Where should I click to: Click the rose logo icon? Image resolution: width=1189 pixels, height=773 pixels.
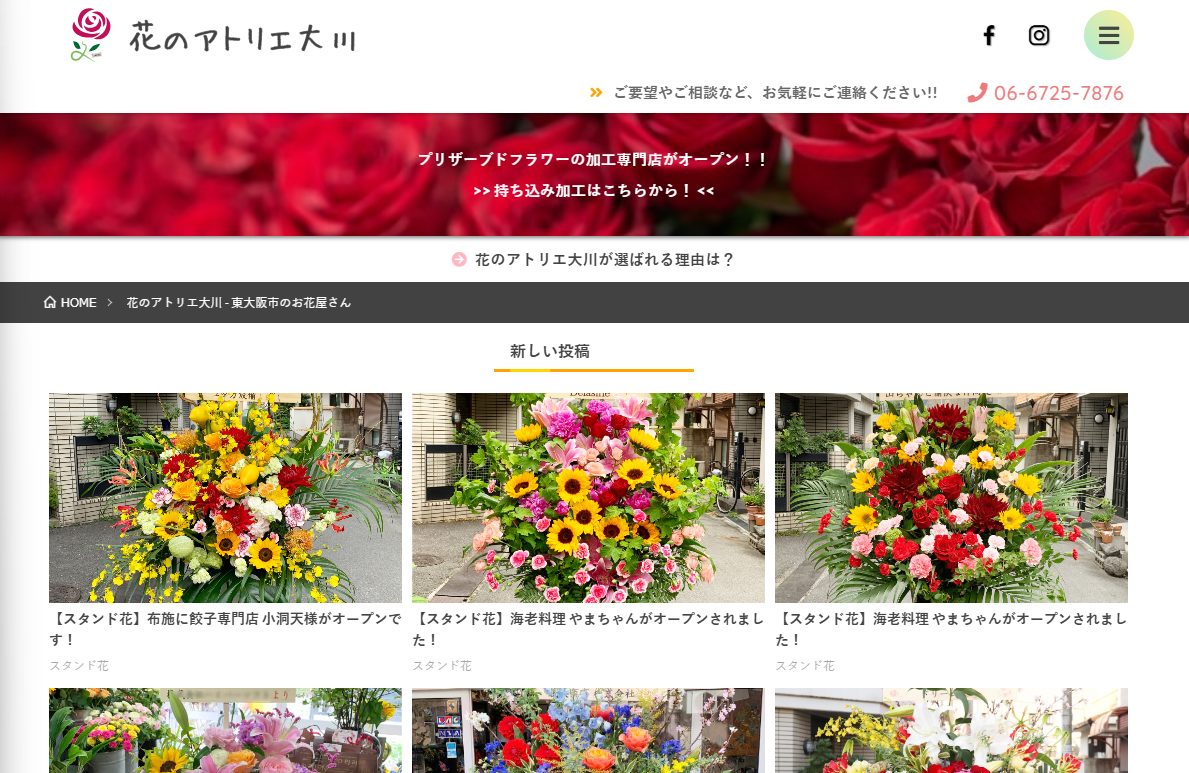click(x=91, y=35)
